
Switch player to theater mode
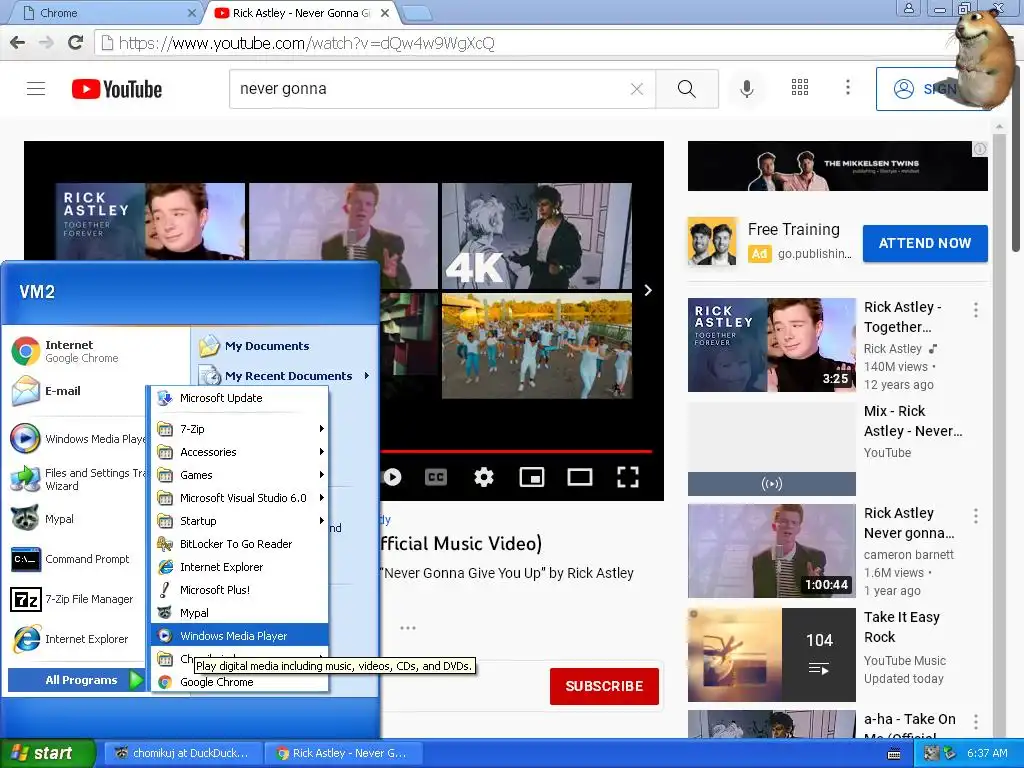point(580,477)
